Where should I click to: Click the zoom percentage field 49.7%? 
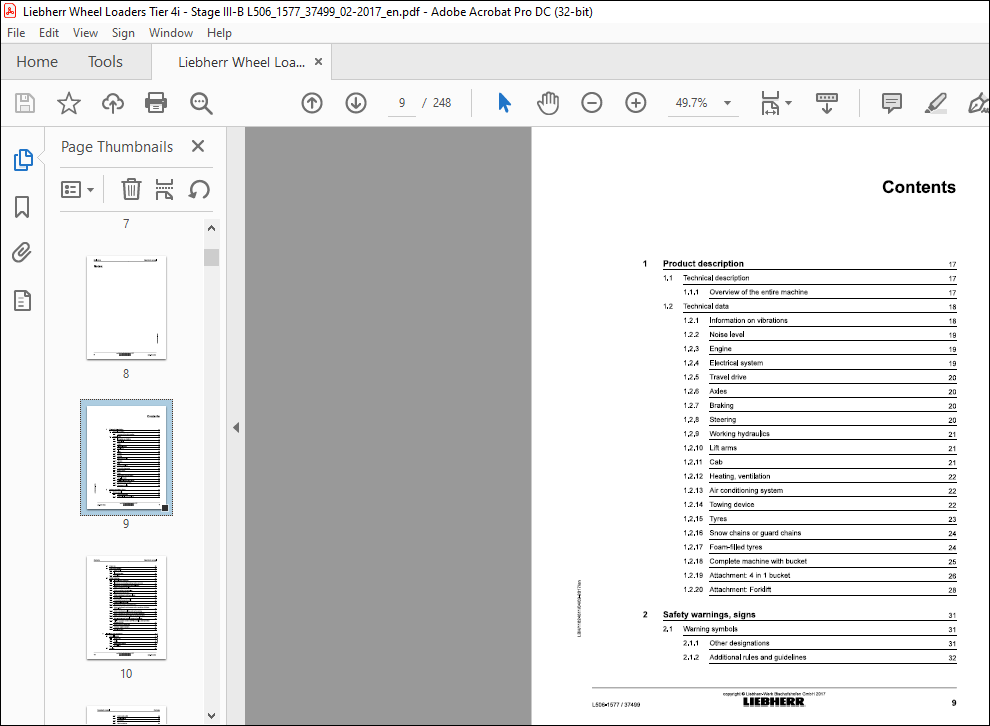click(x=691, y=103)
